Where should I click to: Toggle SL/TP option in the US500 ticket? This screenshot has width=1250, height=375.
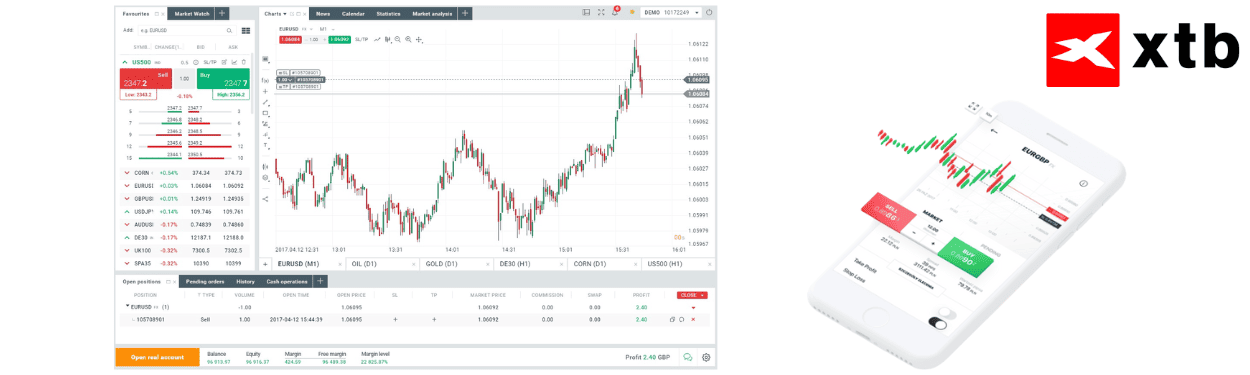[210, 62]
